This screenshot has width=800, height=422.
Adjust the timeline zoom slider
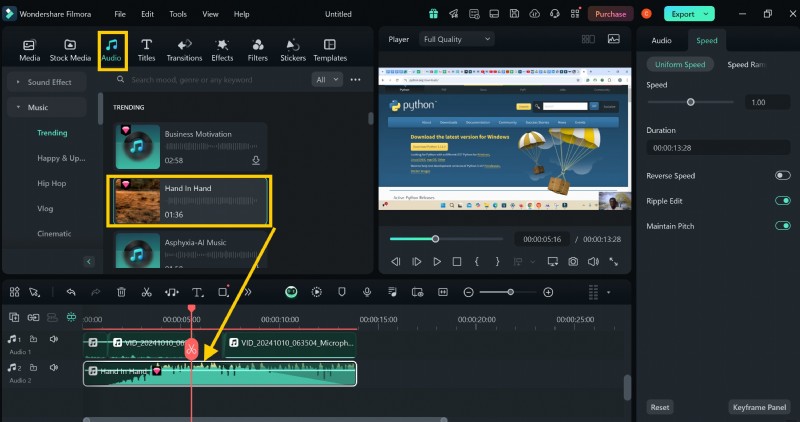click(x=510, y=292)
